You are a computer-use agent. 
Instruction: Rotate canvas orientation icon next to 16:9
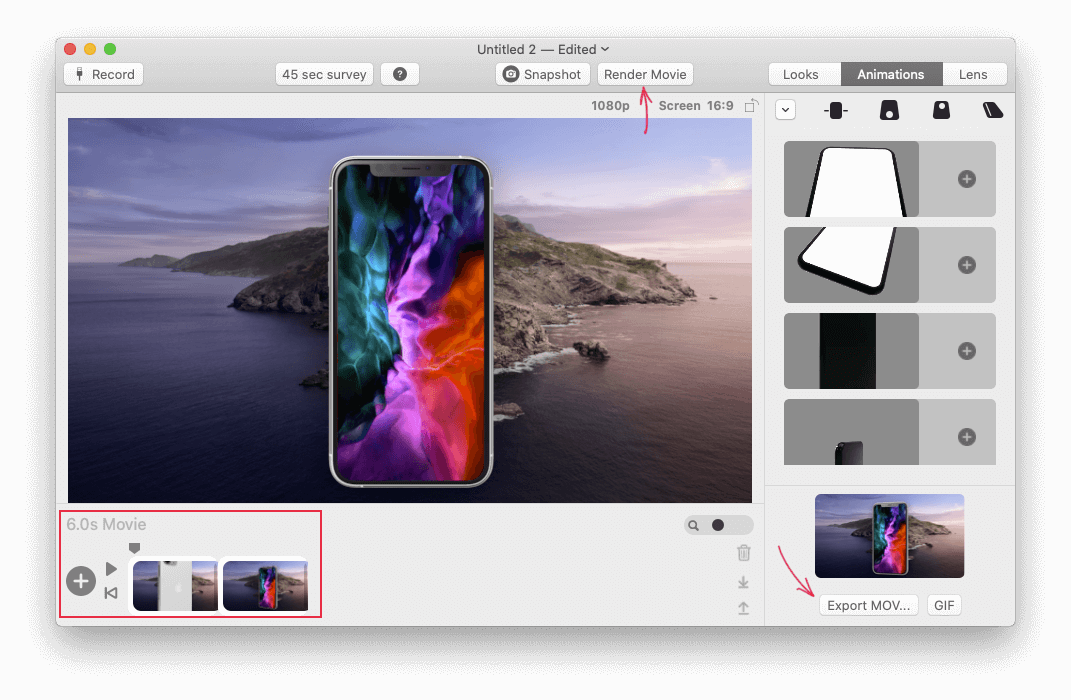coord(751,106)
